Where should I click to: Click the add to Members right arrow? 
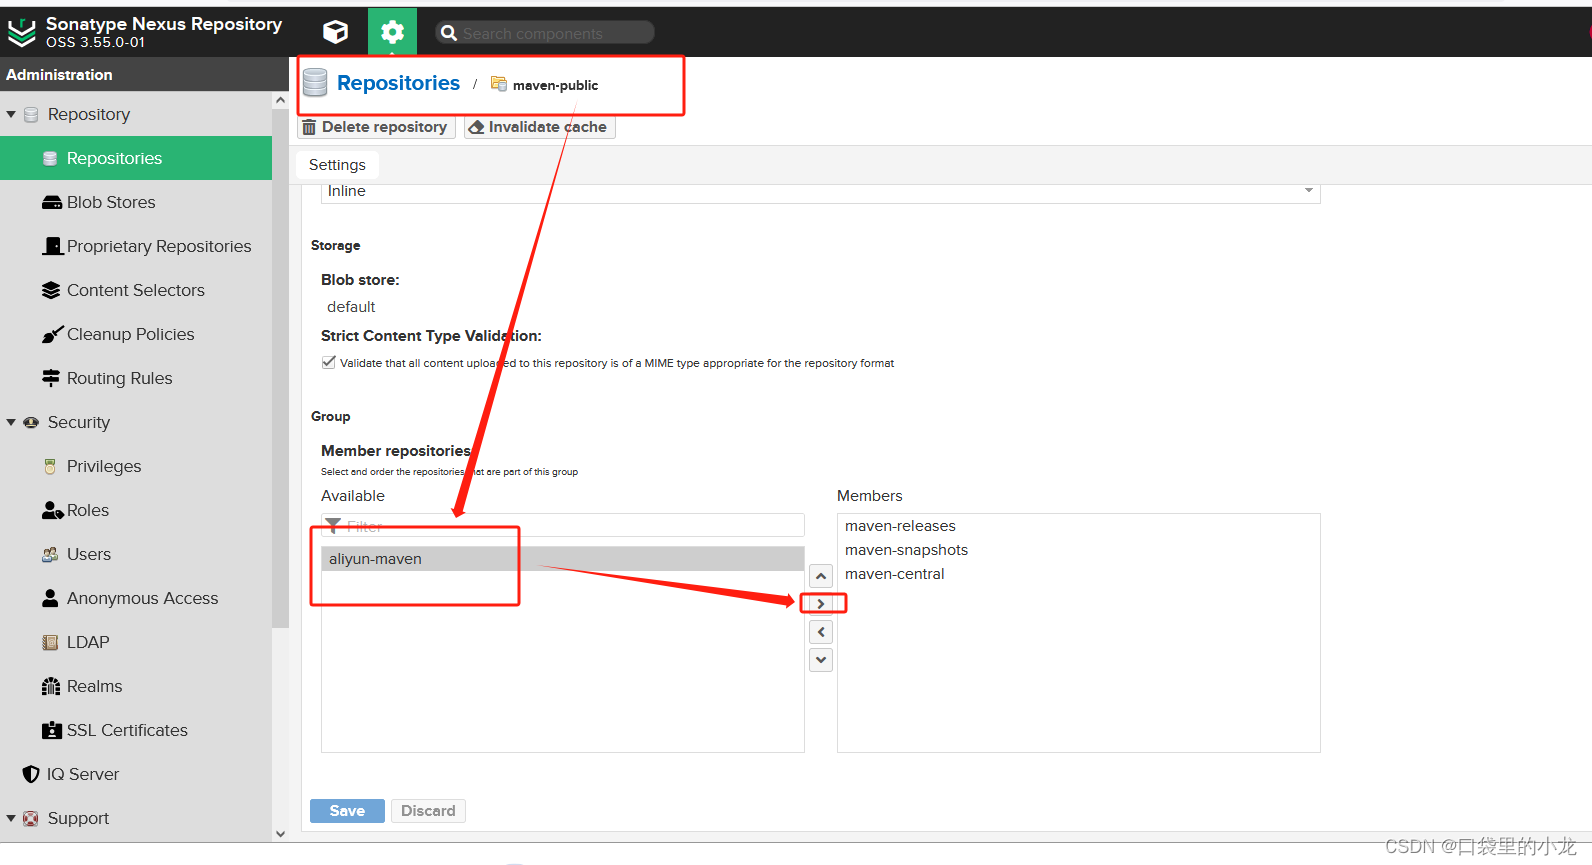coord(821,604)
